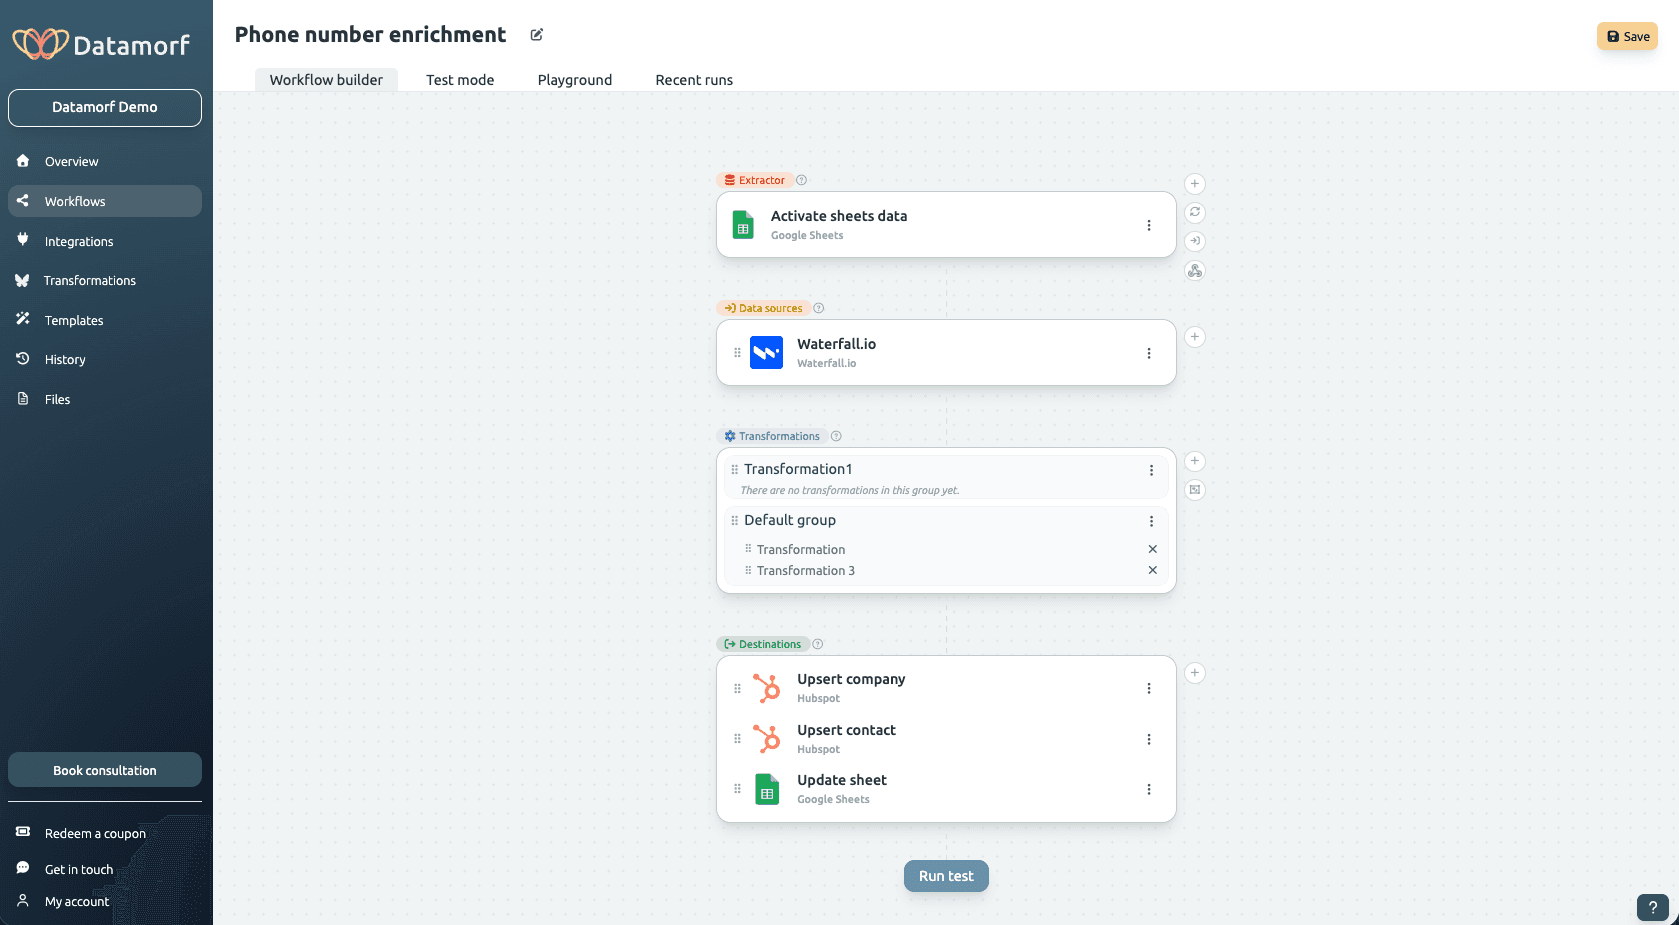Click the help icon next to Data sources label

point(818,308)
